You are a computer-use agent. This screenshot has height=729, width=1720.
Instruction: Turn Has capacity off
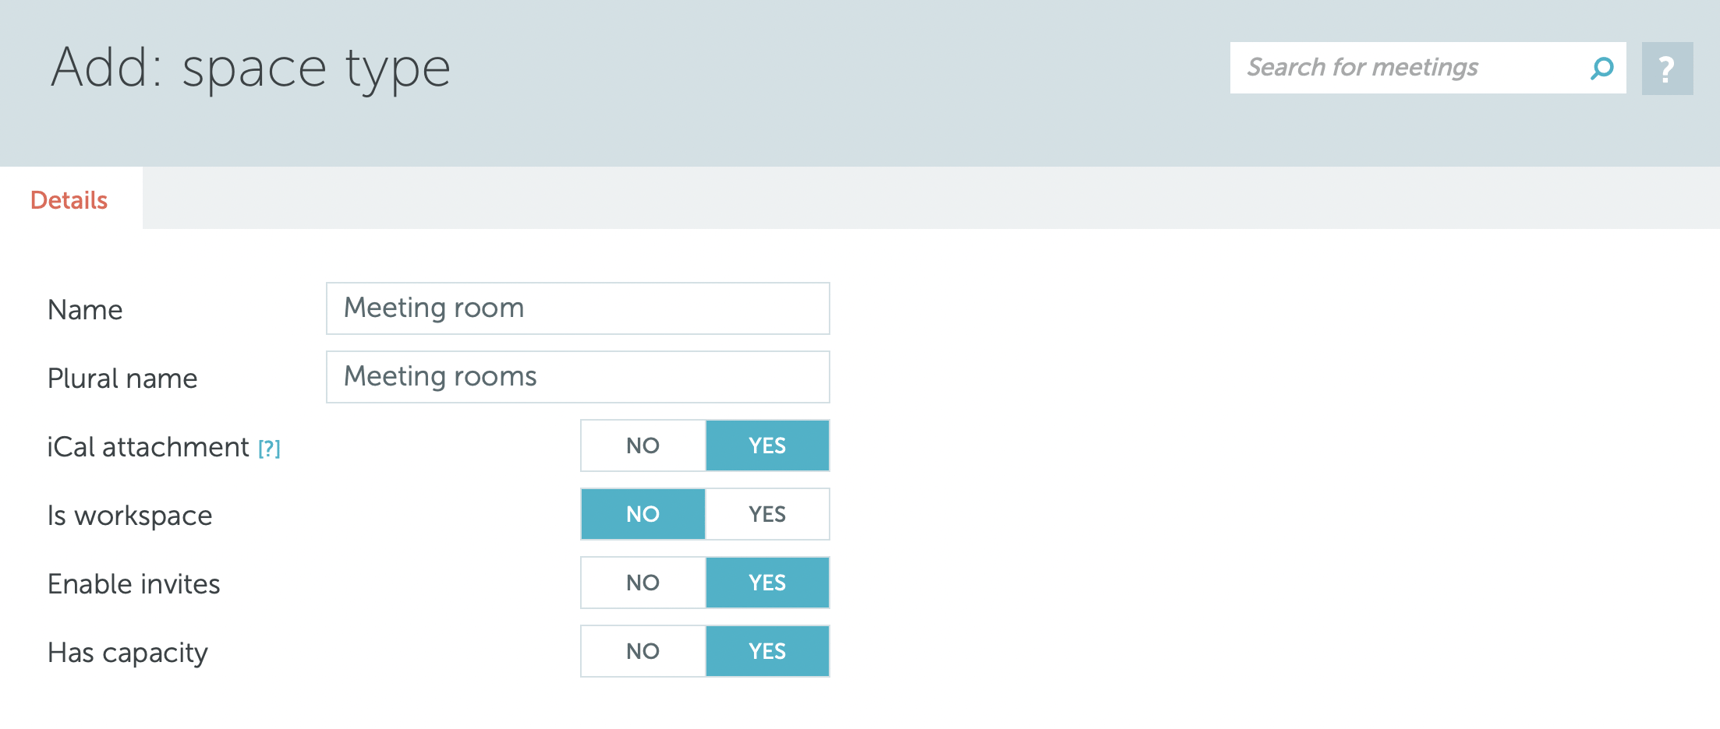pos(643,650)
